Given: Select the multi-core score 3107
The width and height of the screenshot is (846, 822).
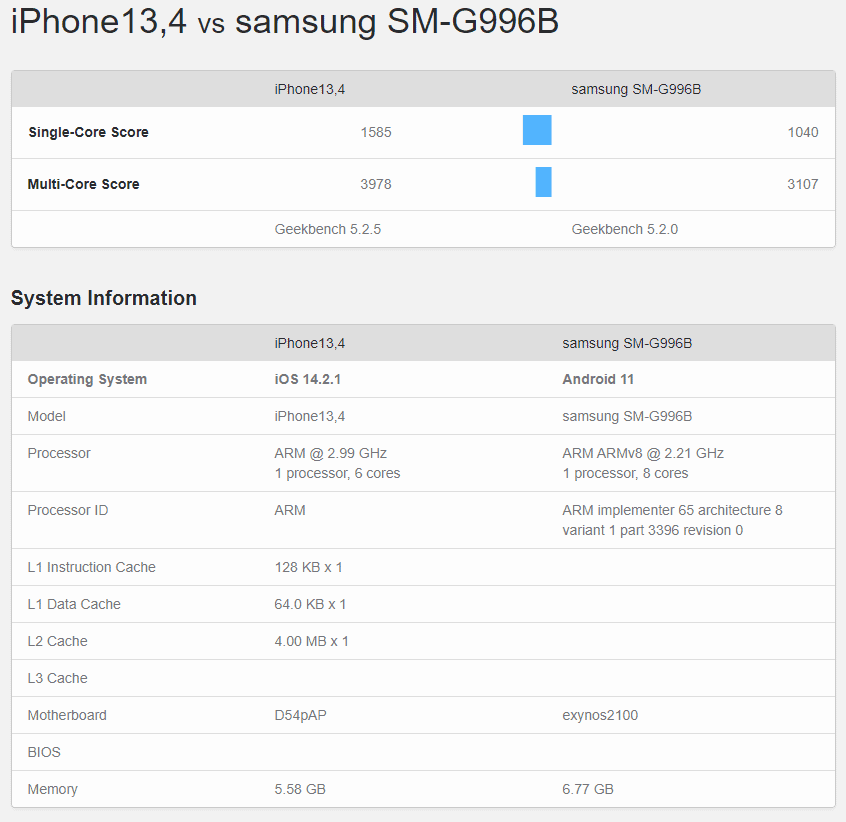Looking at the screenshot, I should pos(804,184).
